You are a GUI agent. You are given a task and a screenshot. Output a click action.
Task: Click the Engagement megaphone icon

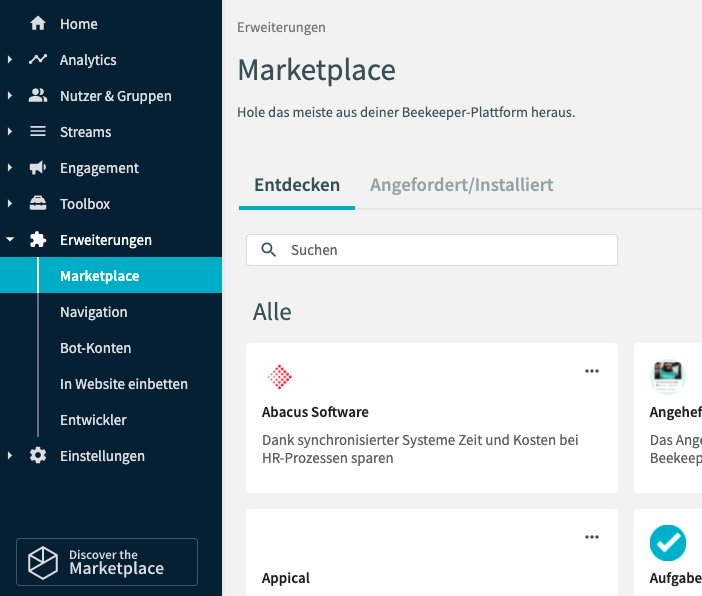(38, 168)
